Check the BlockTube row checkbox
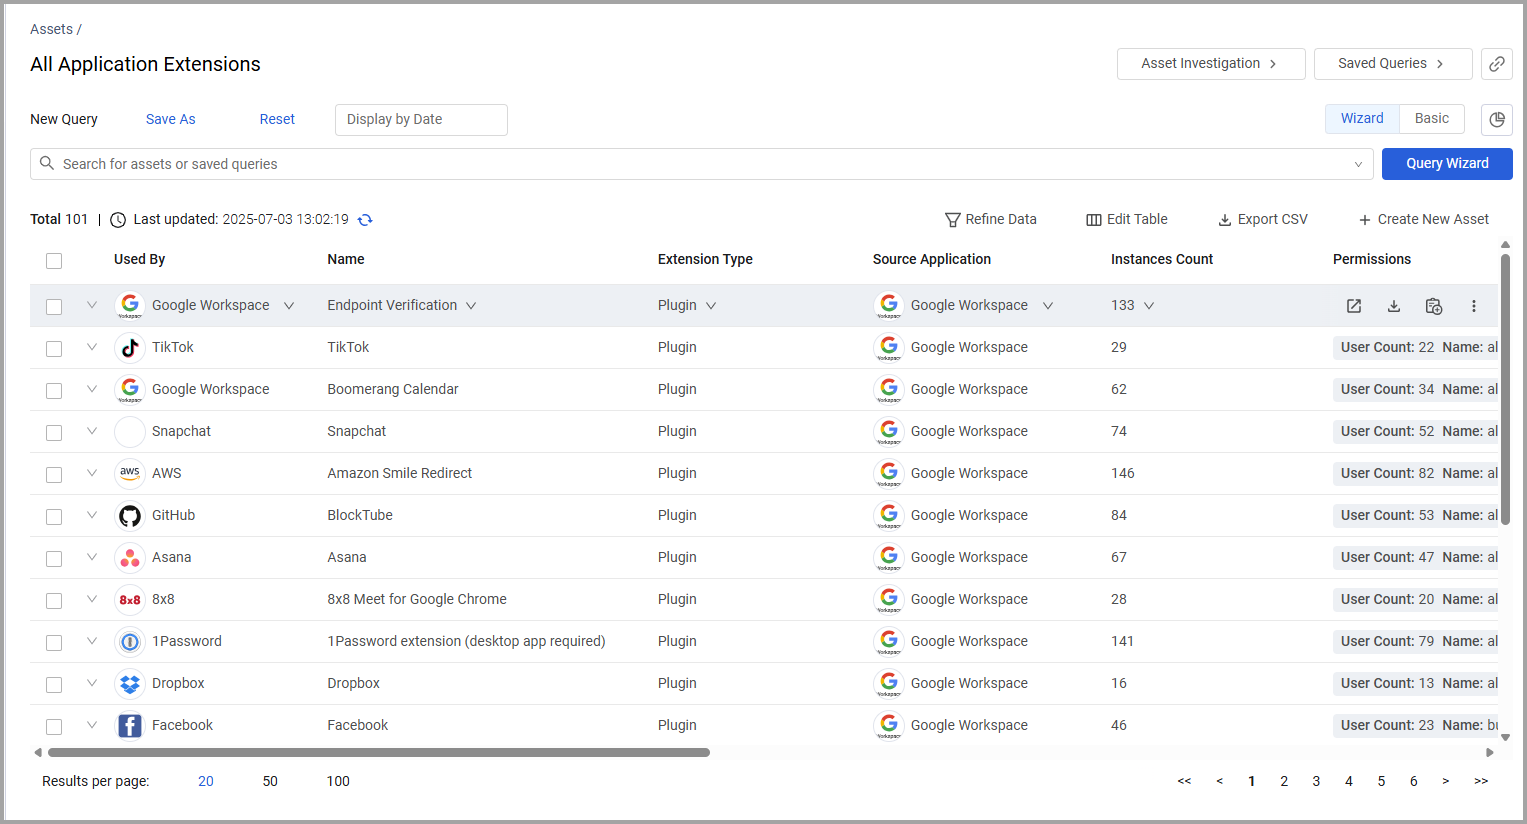1527x824 pixels. [54, 517]
